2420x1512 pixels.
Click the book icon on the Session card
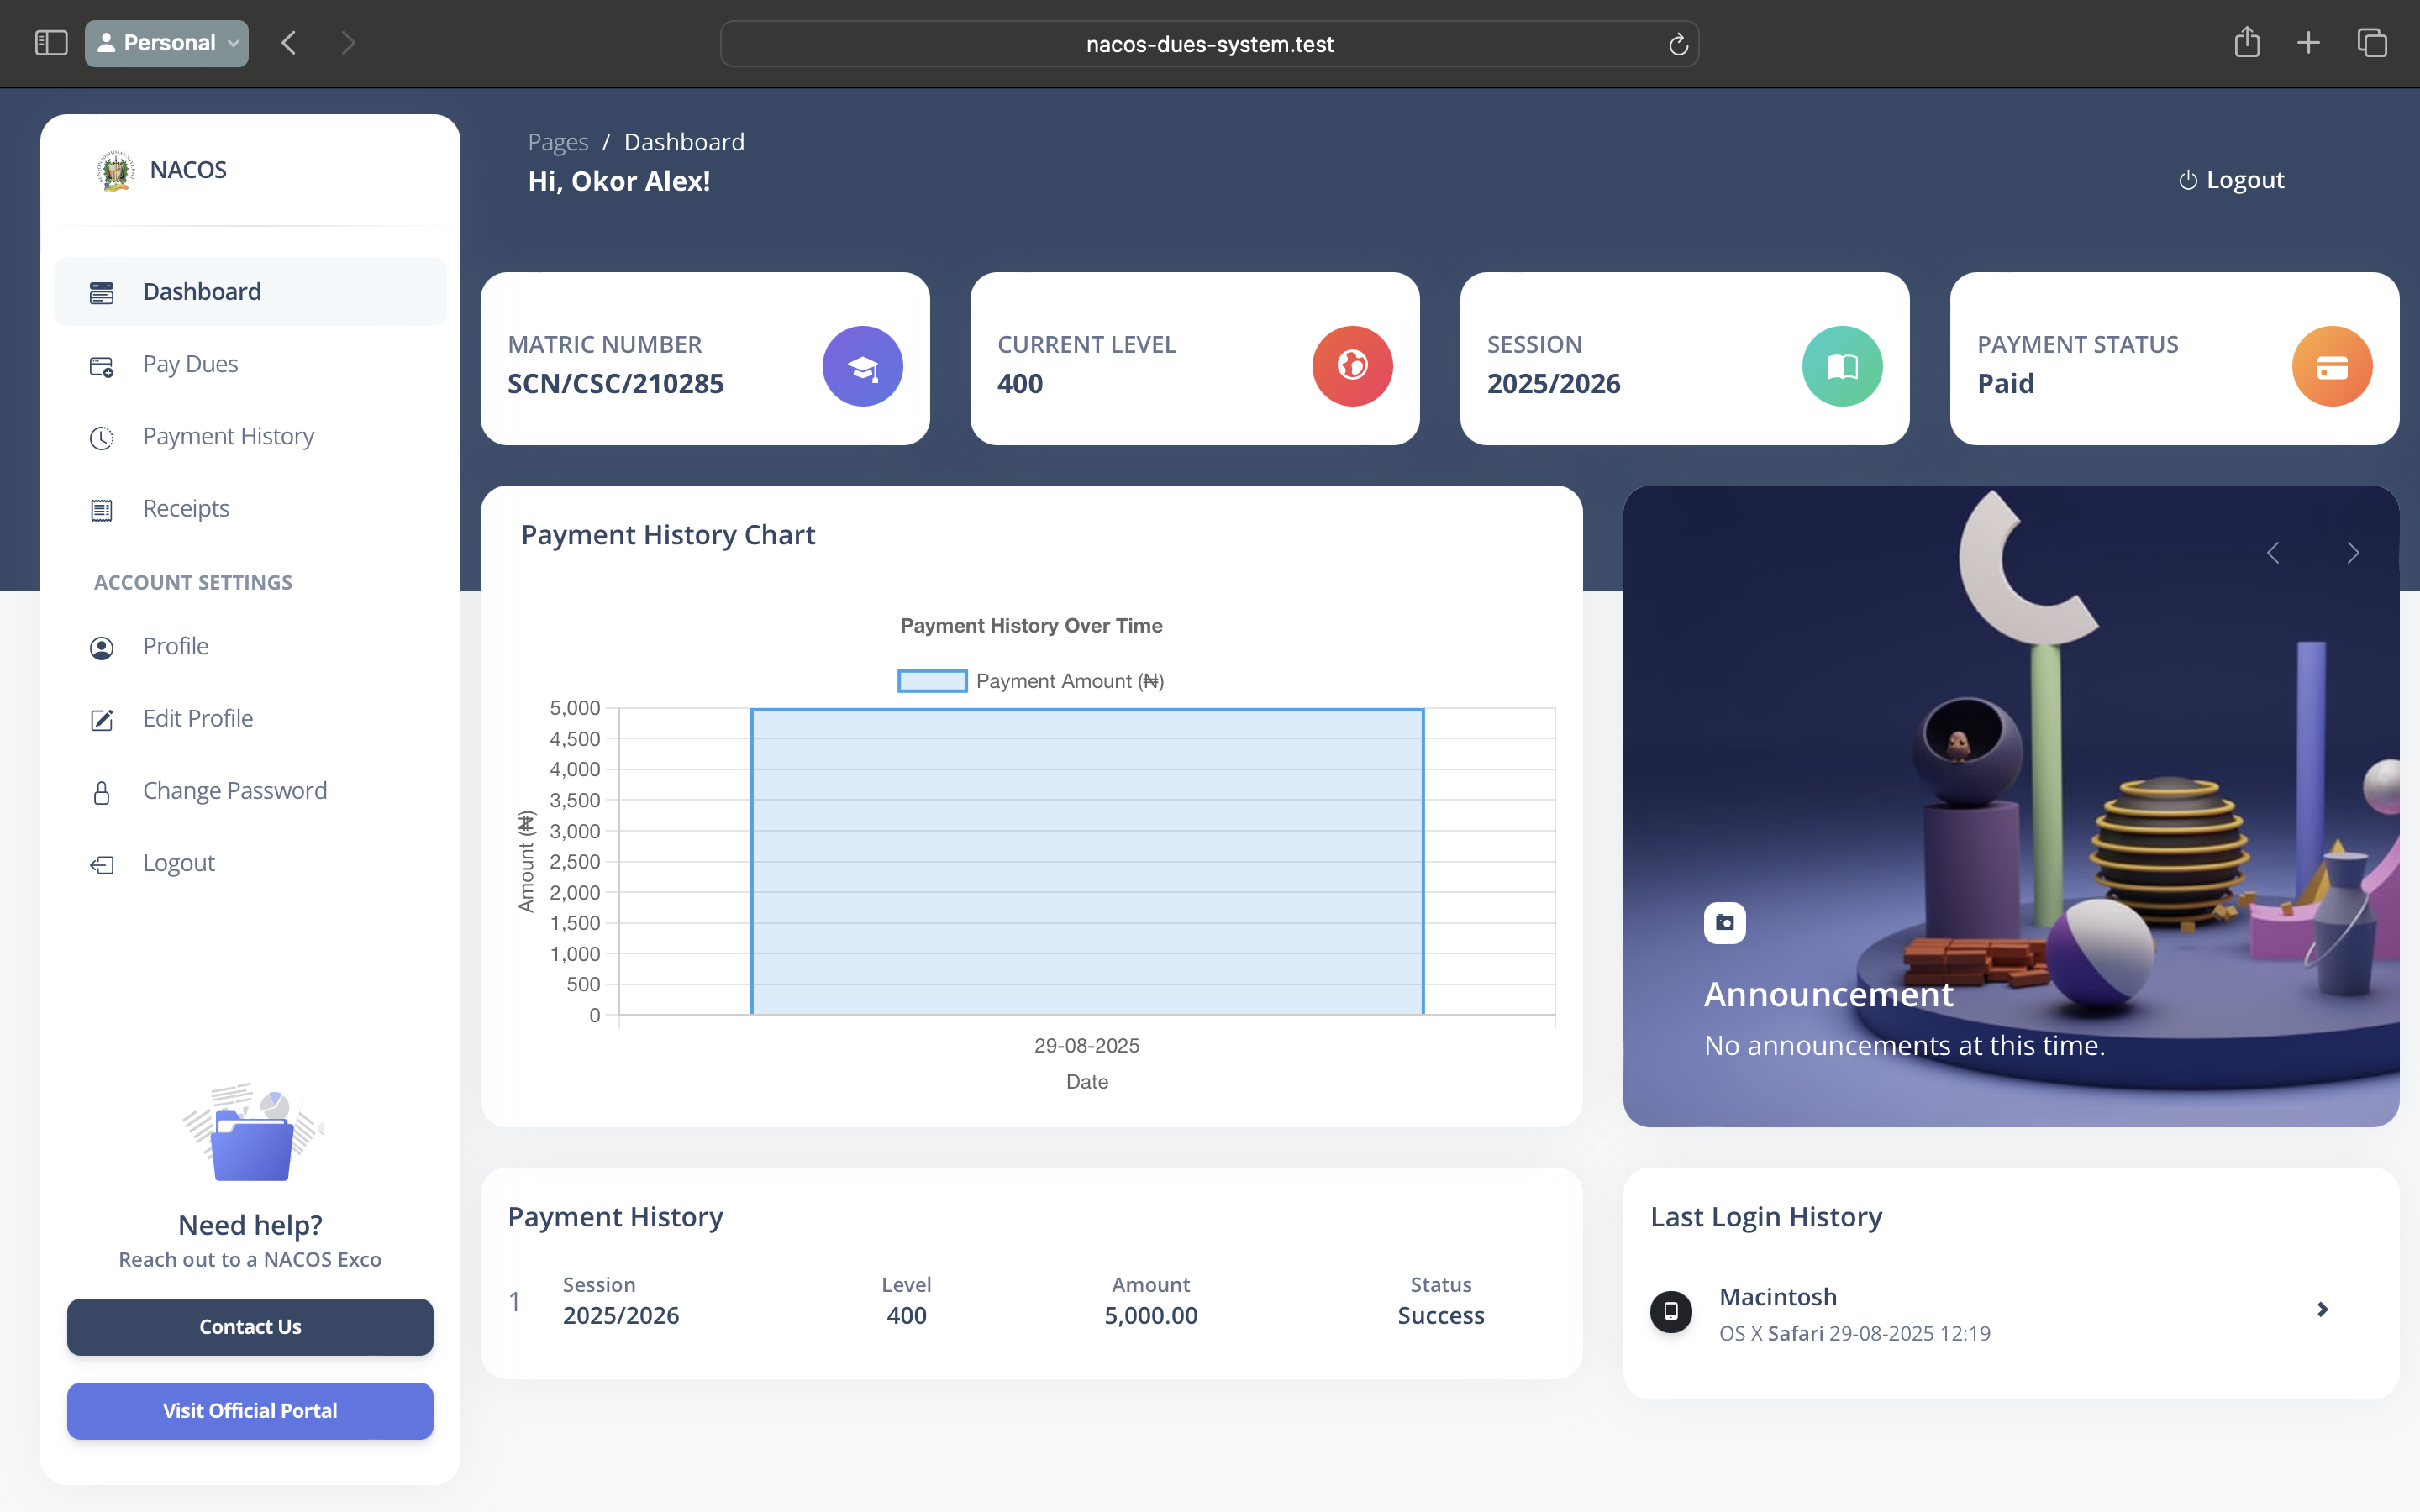(x=1841, y=366)
